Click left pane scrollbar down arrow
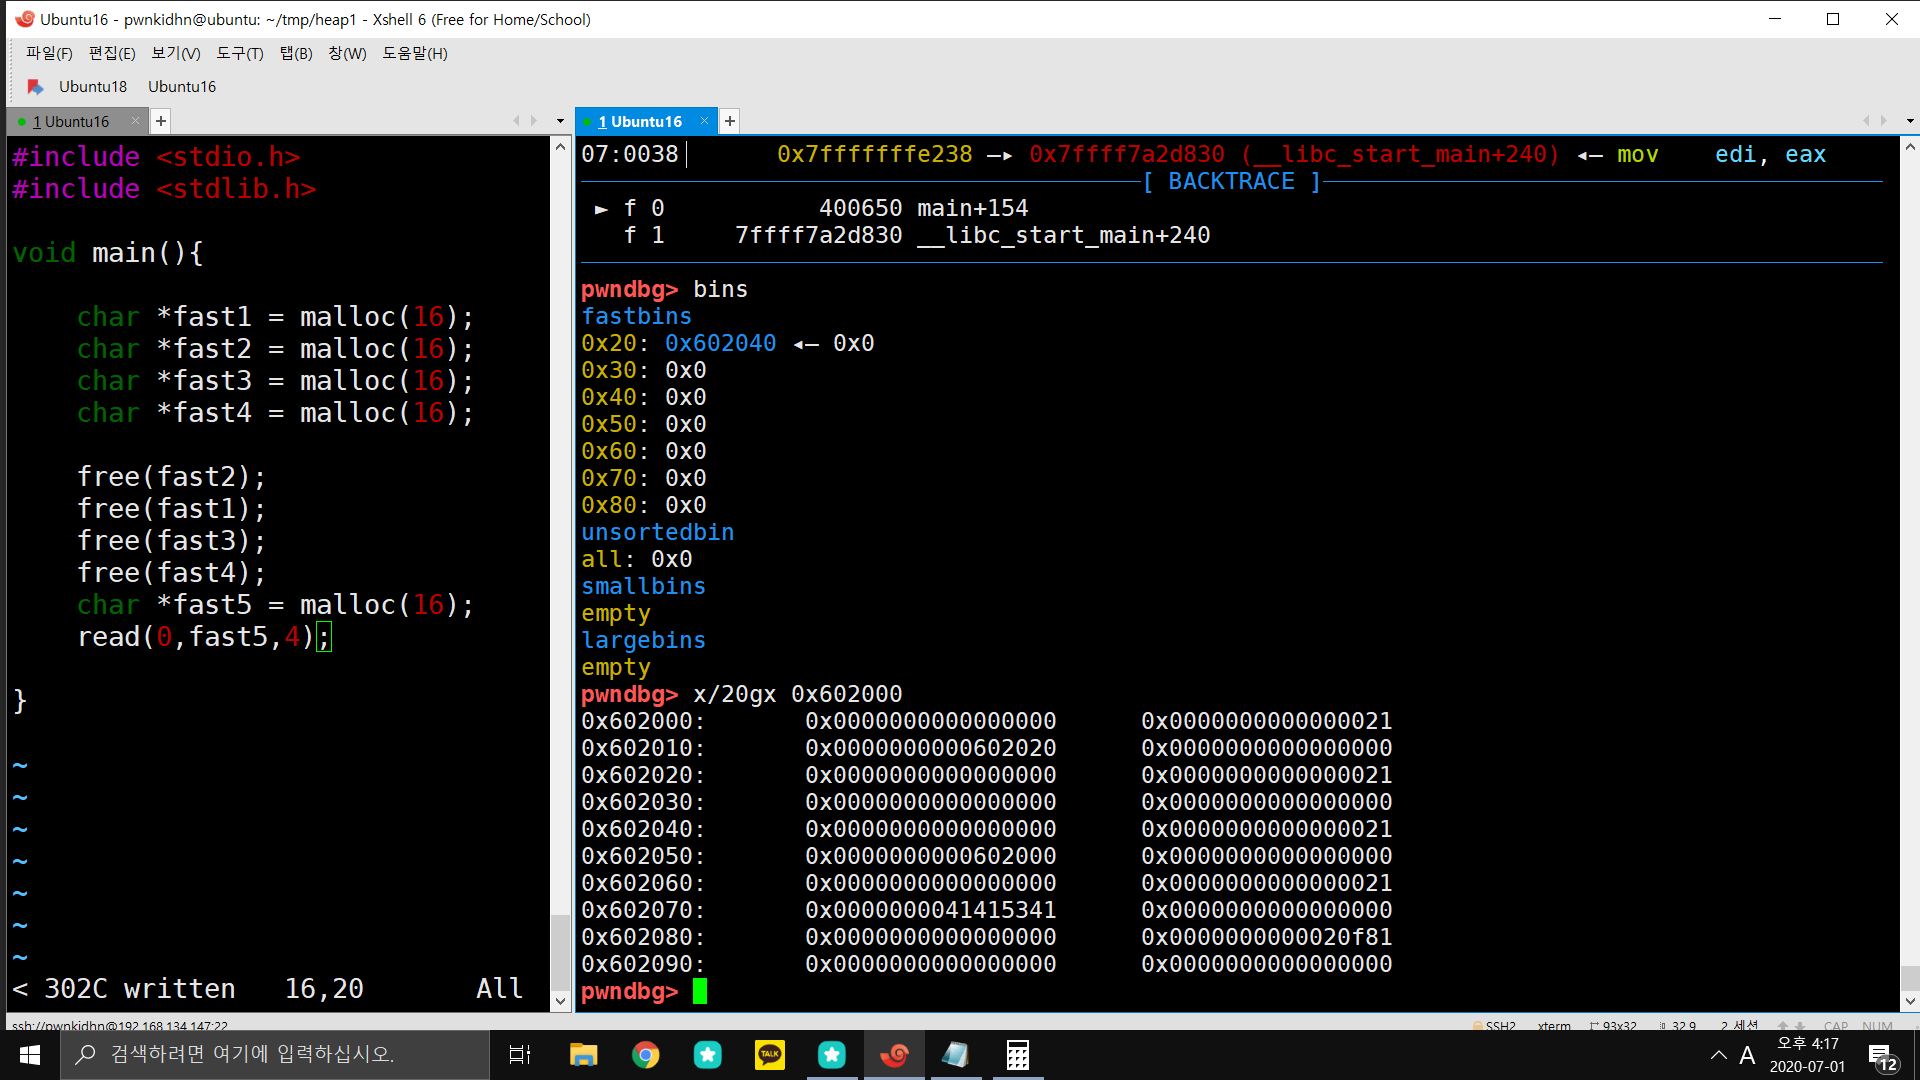Image resolution: width=1920 pixels, height=1080 pixels. 560,1001
